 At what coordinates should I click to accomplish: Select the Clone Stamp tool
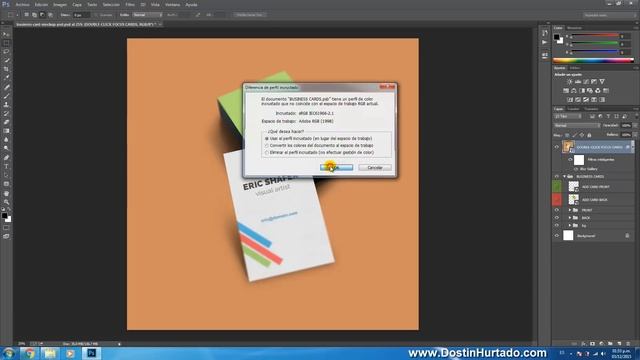(6, 105)
